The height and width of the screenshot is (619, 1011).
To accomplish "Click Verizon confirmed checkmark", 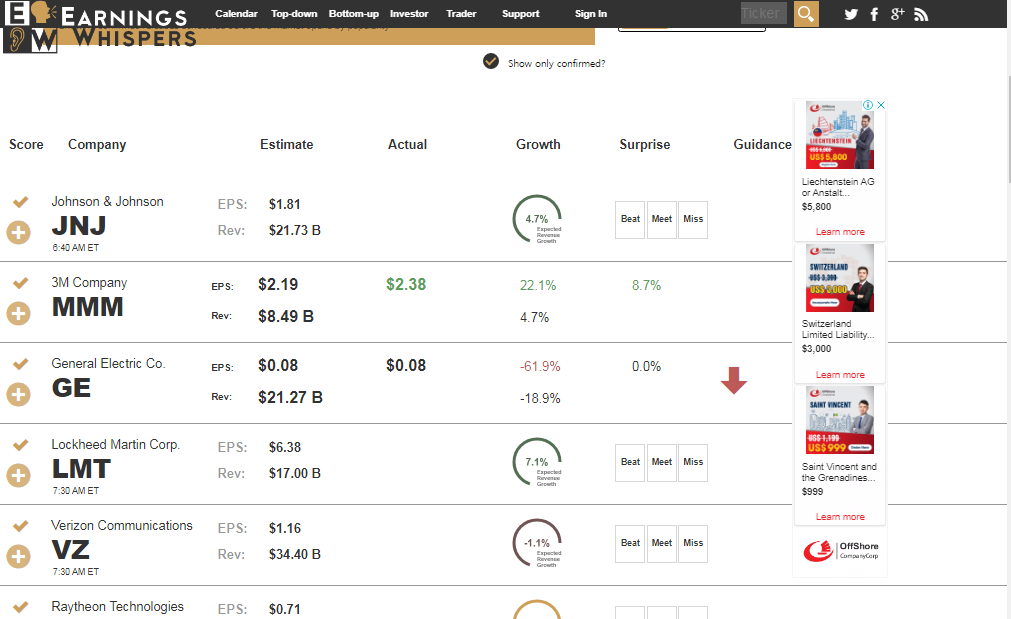I will (x=21, y=526).
